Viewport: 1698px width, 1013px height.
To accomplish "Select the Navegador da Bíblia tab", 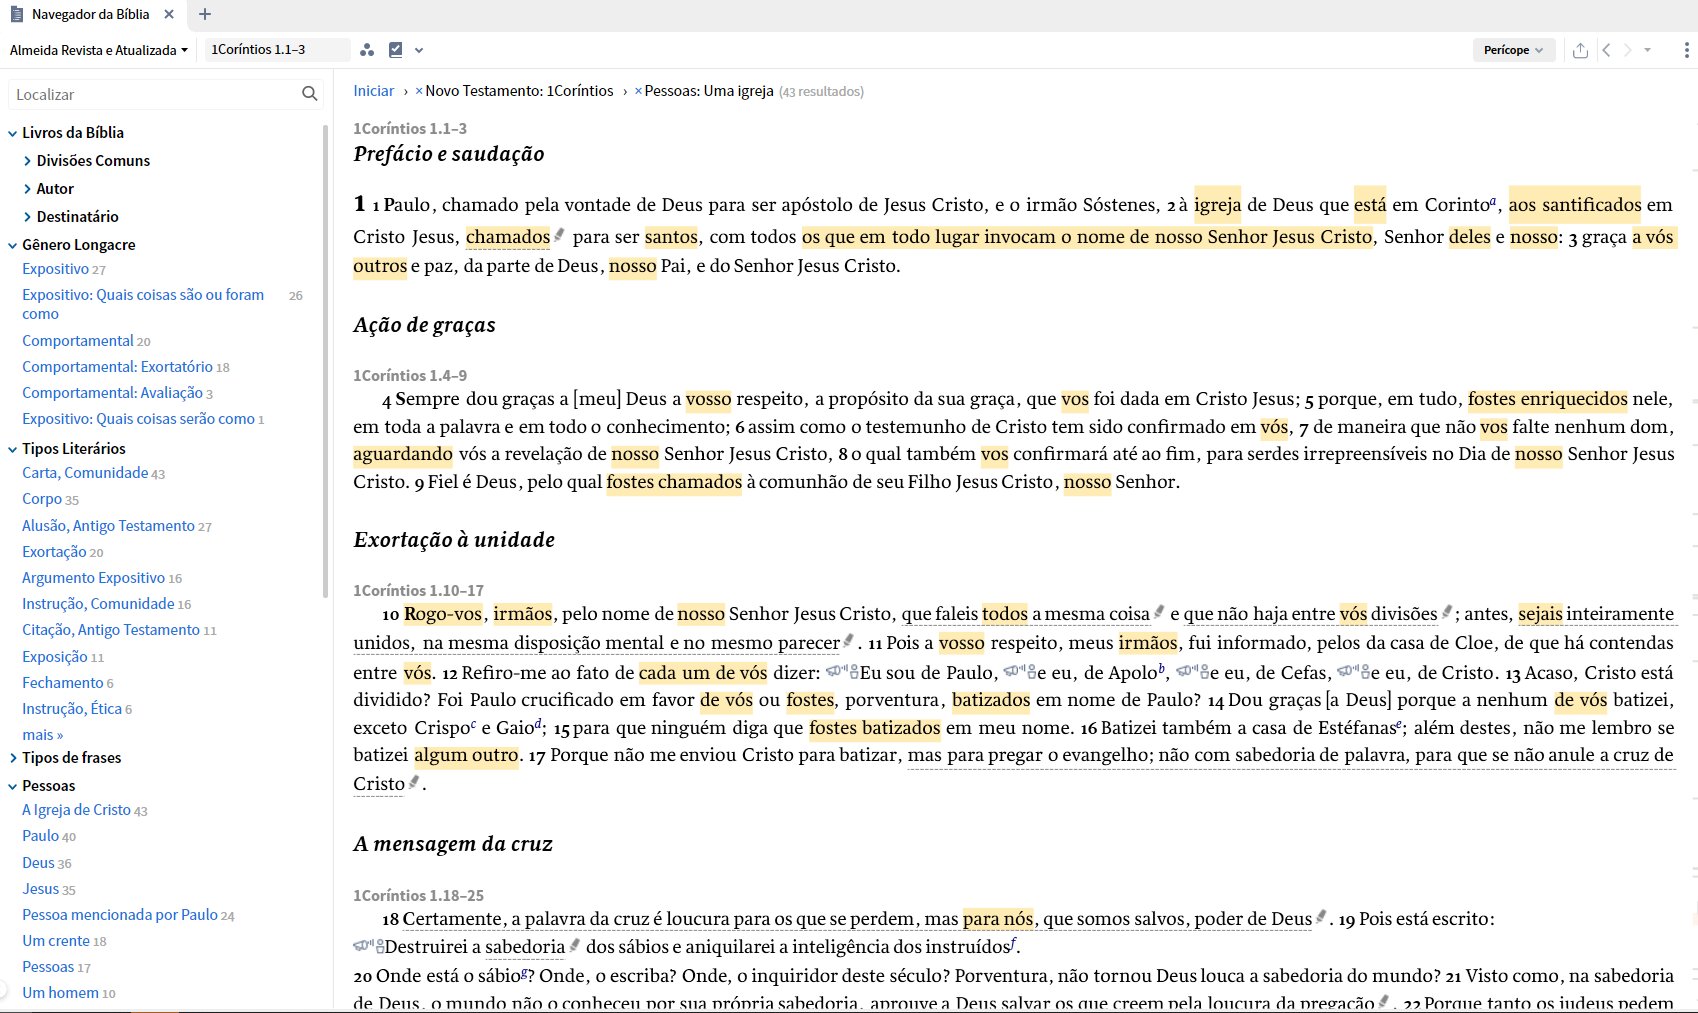I will pos(90,14).
